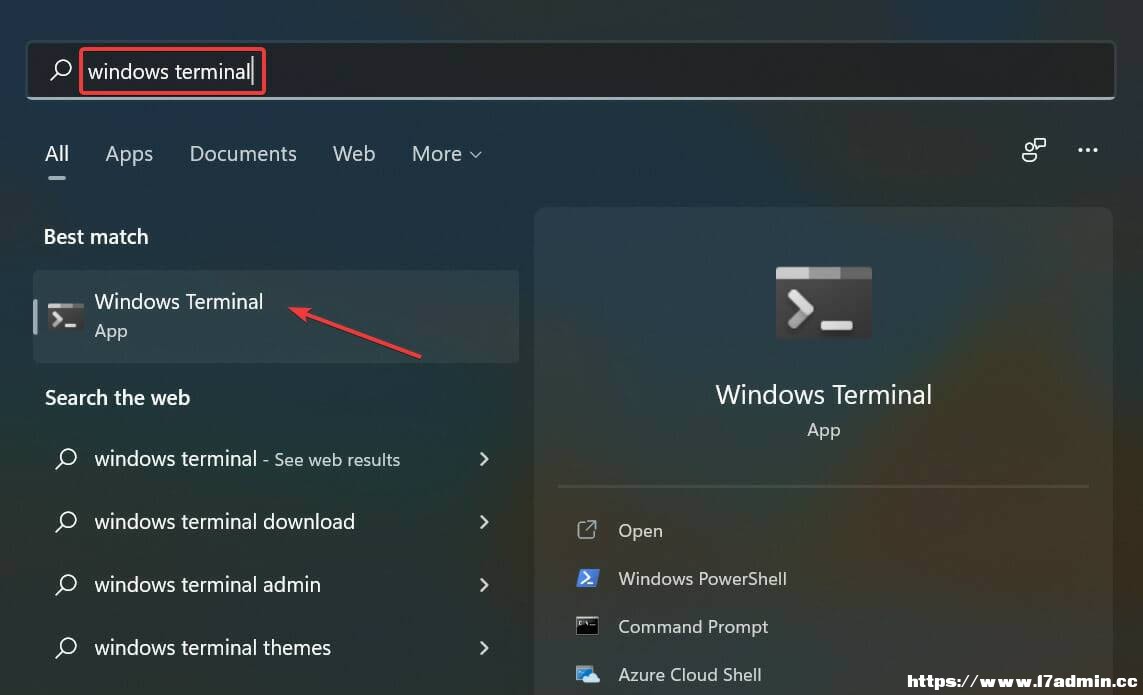Click magnifier icon beside 'windows terminal download'
1143x695 pixels.
point(66,521)
